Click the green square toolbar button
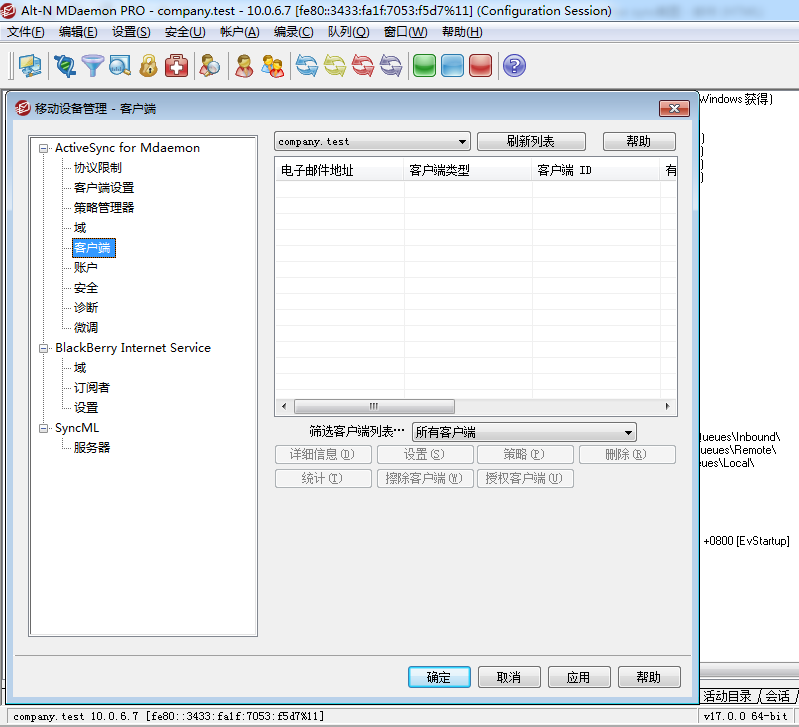799x727 pixels. 424,66
